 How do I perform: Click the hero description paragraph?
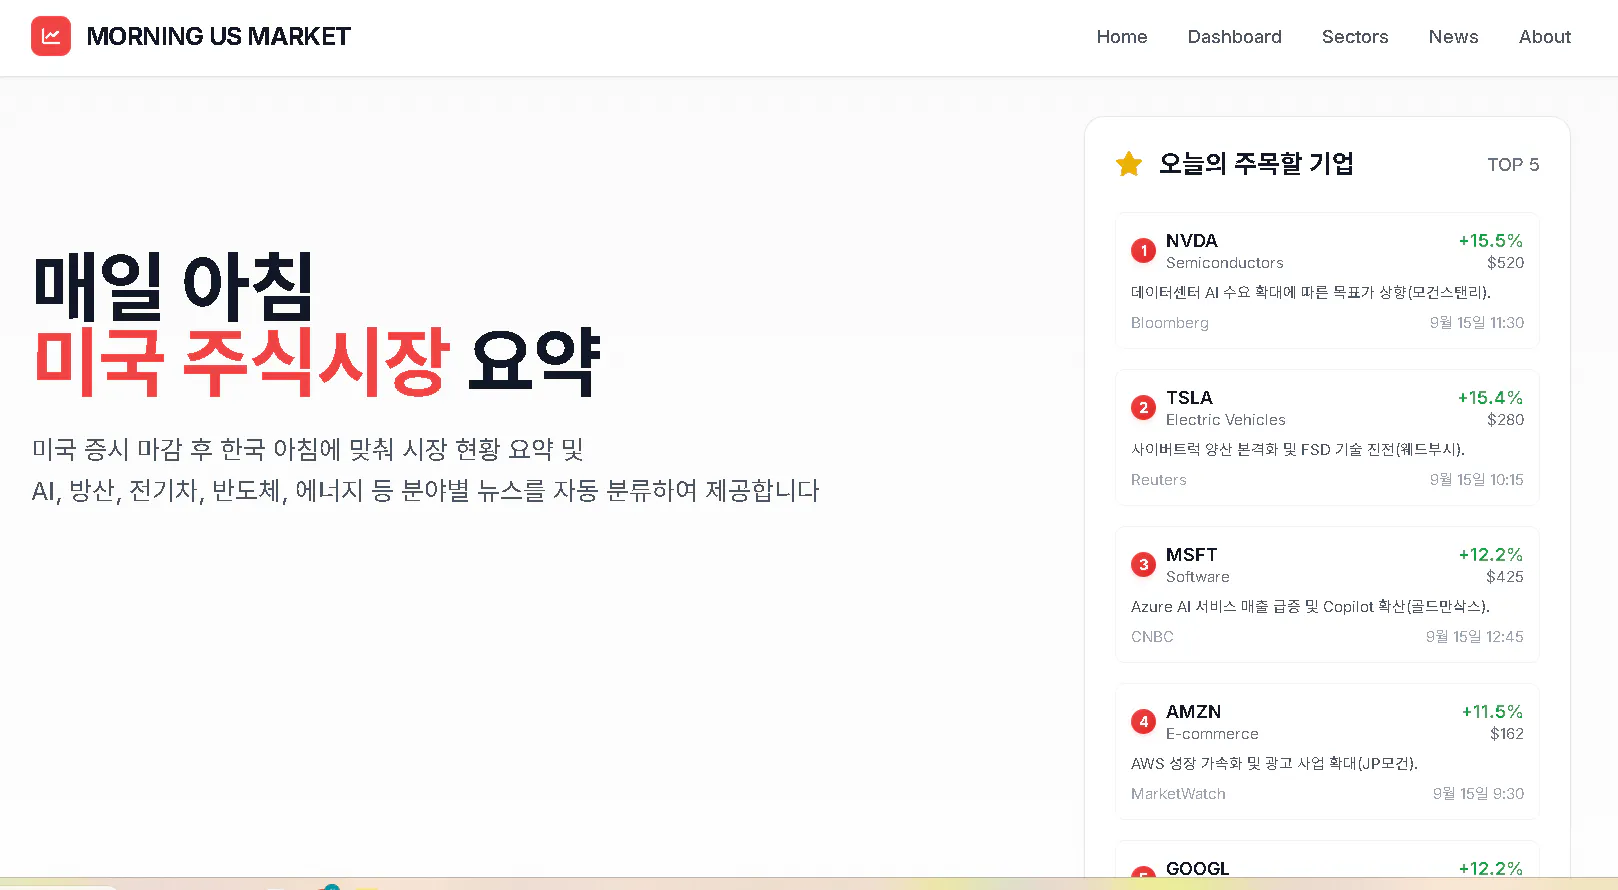(x=425, y=470)
